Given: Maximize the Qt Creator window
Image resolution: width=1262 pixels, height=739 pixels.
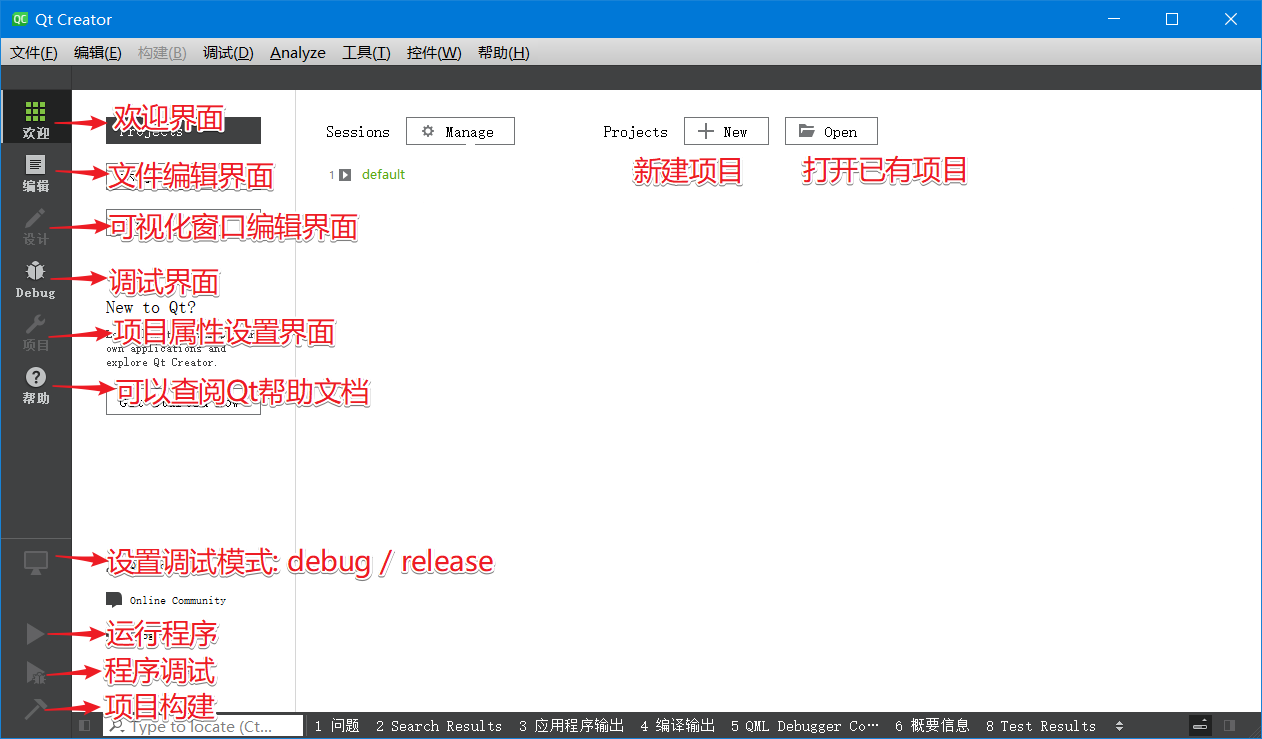Looking at the screenshot, I should point(1172,19).
